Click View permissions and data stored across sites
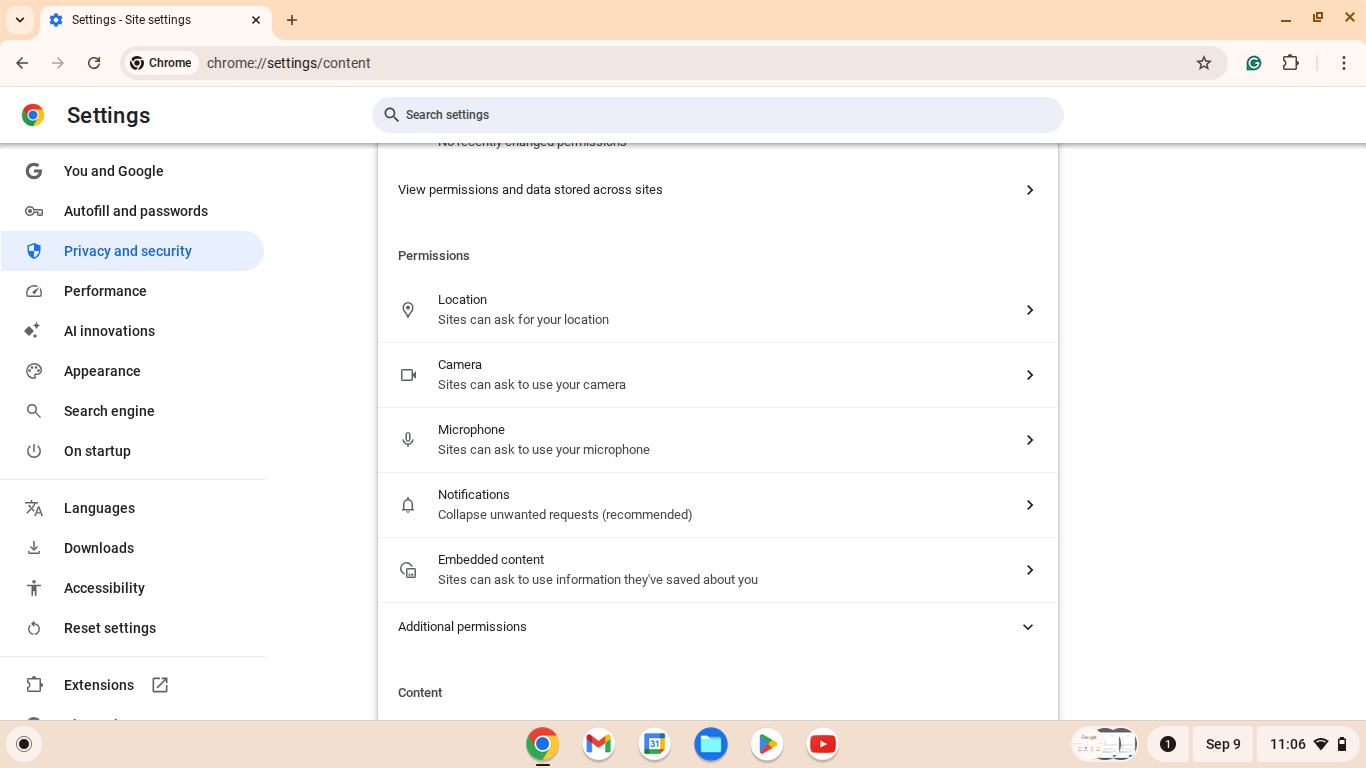Viewport: 1366px width, 768px height. point(530,189)
